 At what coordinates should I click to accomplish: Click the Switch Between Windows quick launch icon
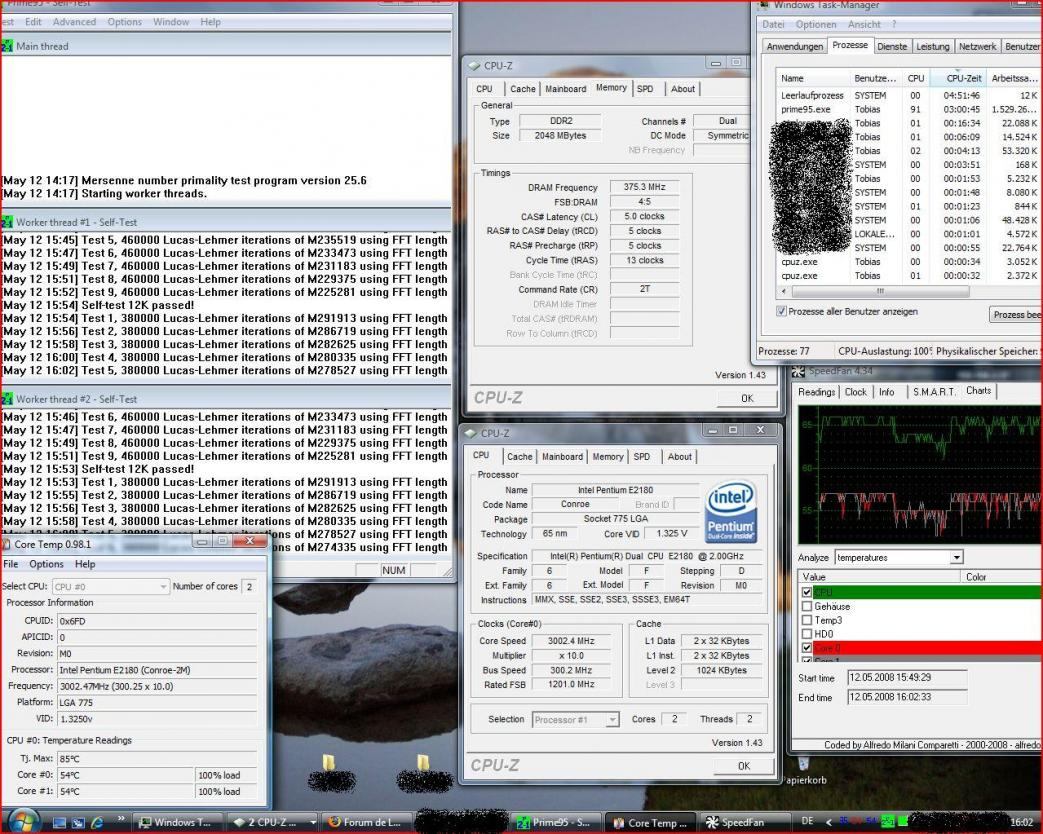coord(78,823)
